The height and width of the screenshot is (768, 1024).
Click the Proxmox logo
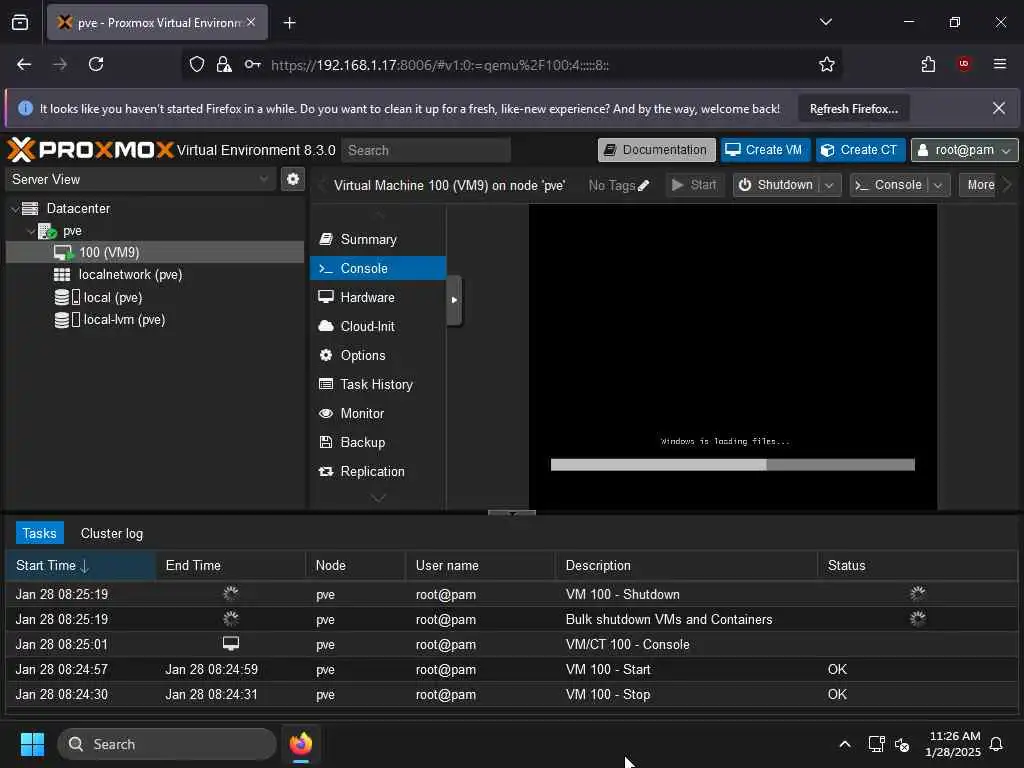91,150
